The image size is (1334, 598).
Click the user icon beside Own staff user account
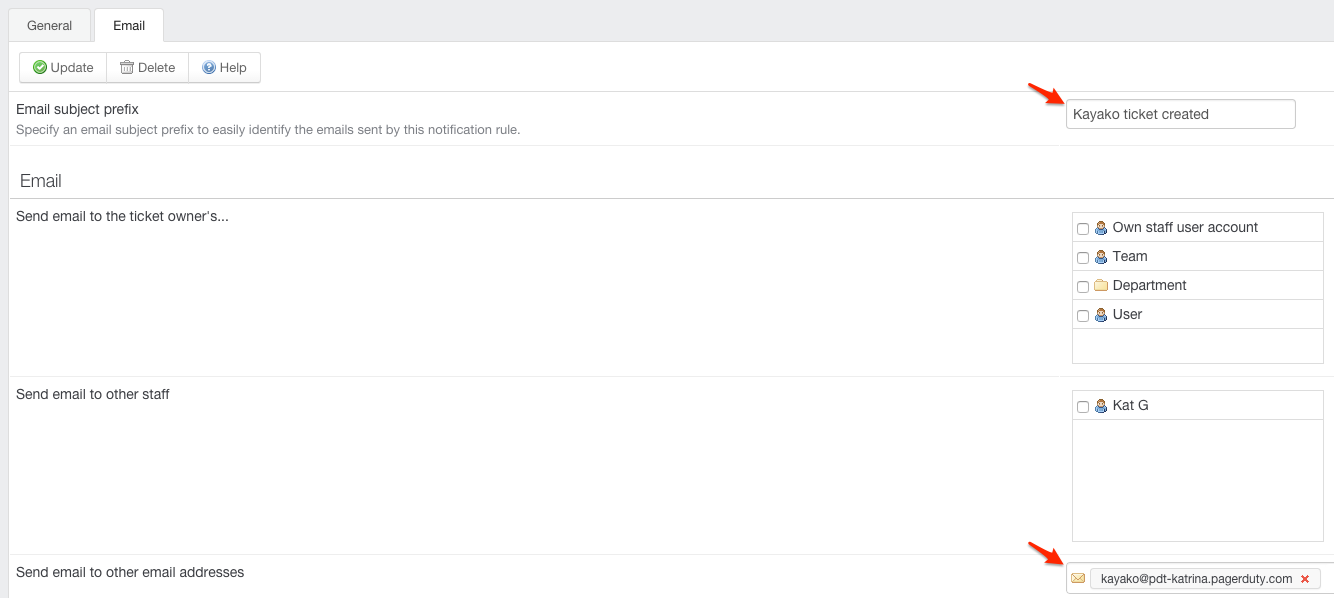pyautogui.click(x=1101, y=228)
